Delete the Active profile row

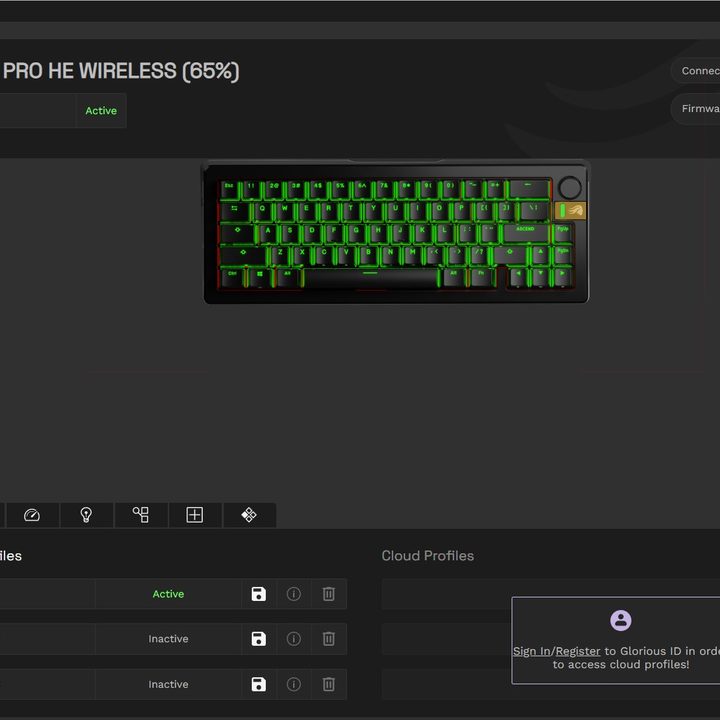[329, 594]
